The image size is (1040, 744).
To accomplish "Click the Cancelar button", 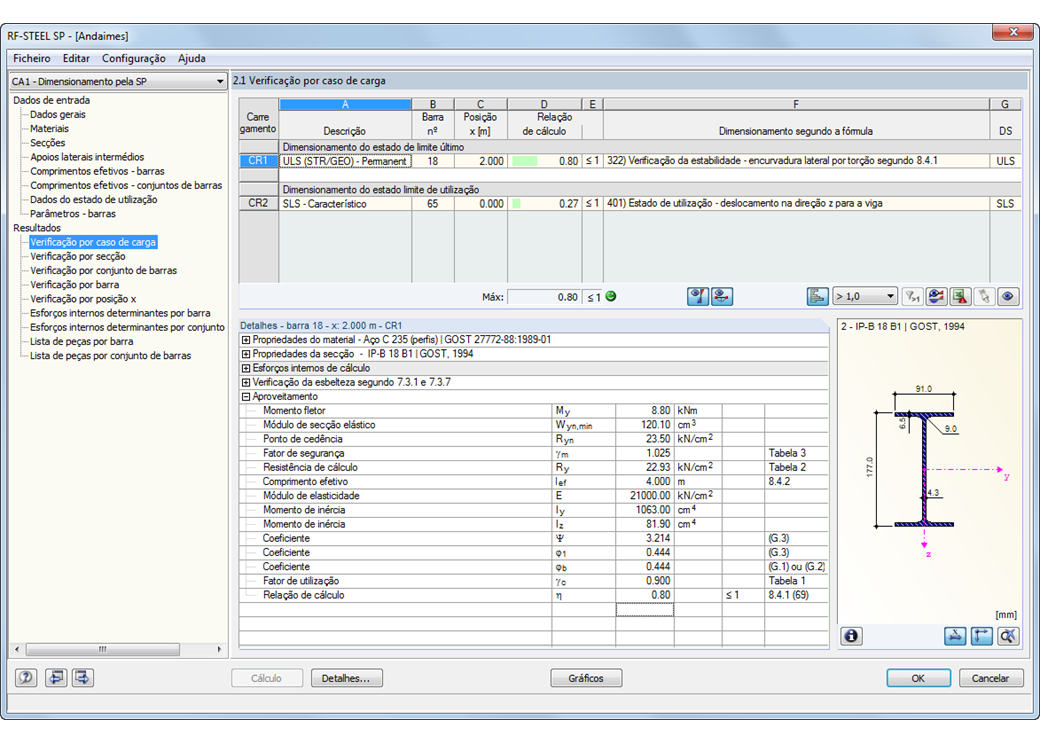I will coord(991,678).
